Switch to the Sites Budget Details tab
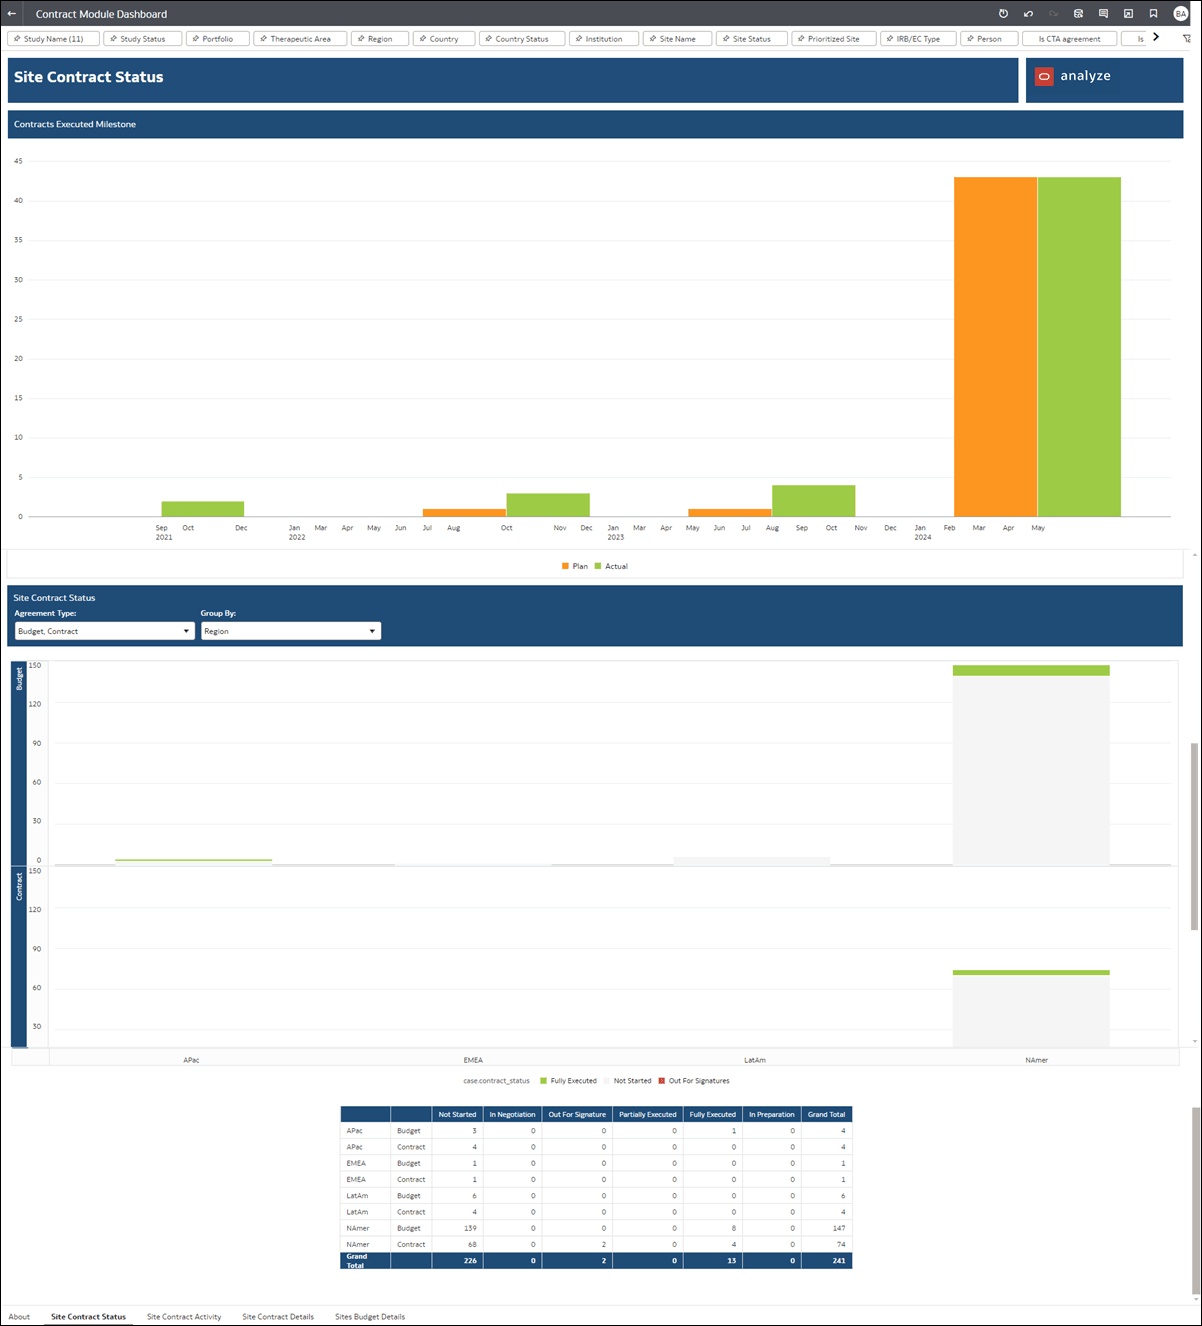 (369, 1317)
